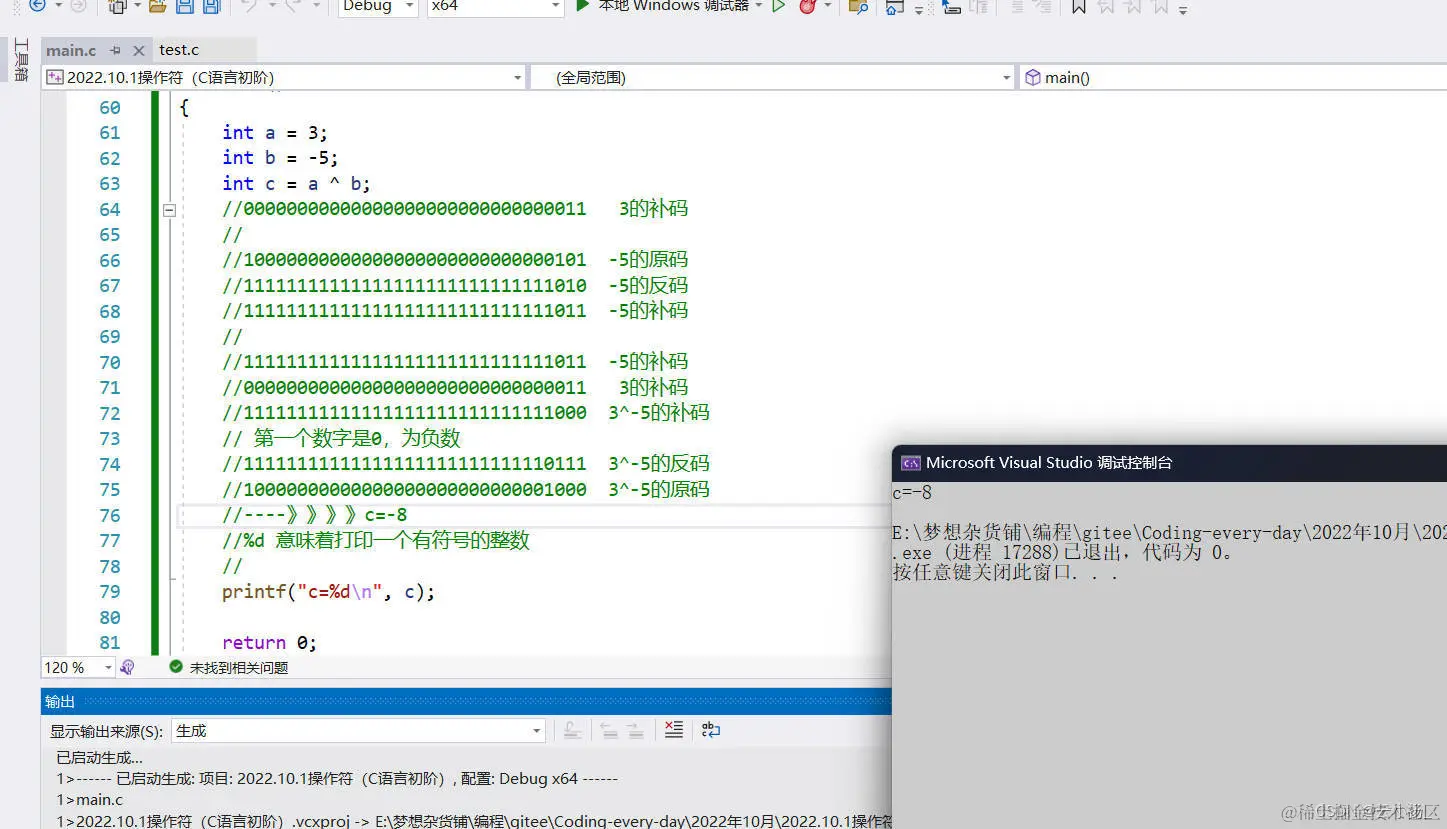Open the x64 platform dropdown
1447x829 pixels.
pyautogui.click(x=496, y=6)
